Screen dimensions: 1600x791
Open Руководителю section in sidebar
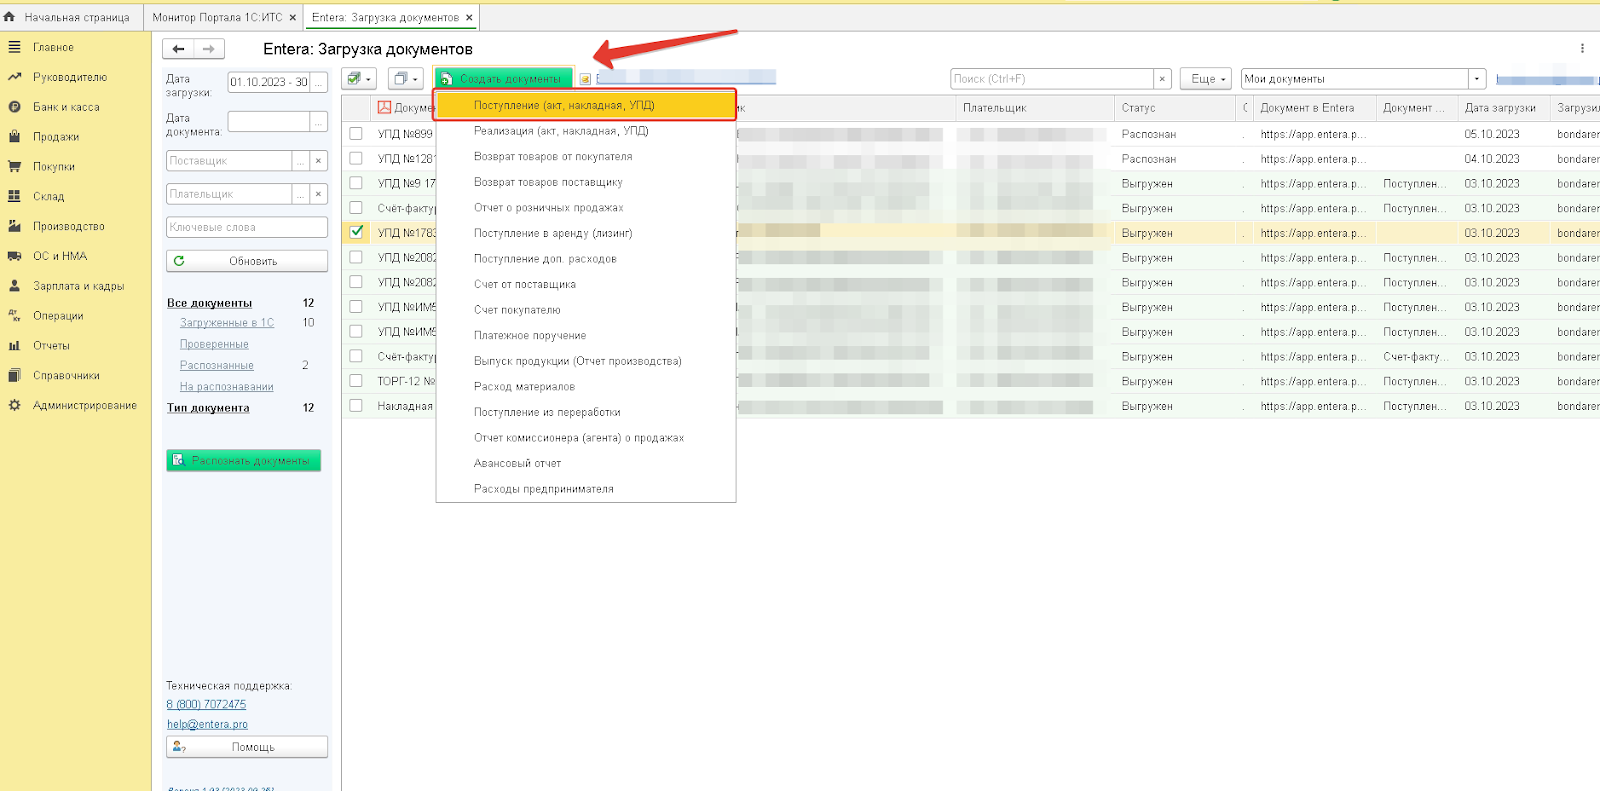tap(69, 77)
